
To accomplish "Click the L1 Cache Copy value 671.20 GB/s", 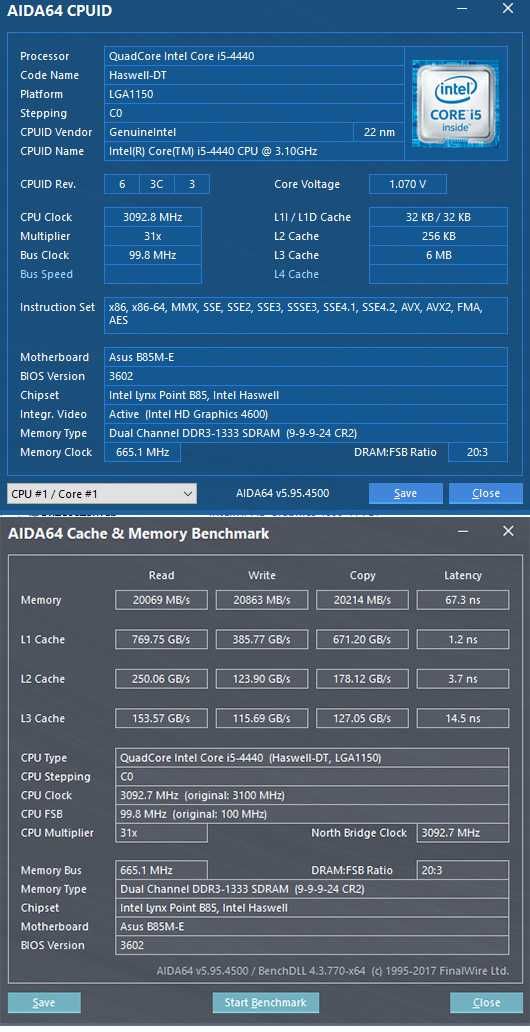I will [x=362, y=640].
